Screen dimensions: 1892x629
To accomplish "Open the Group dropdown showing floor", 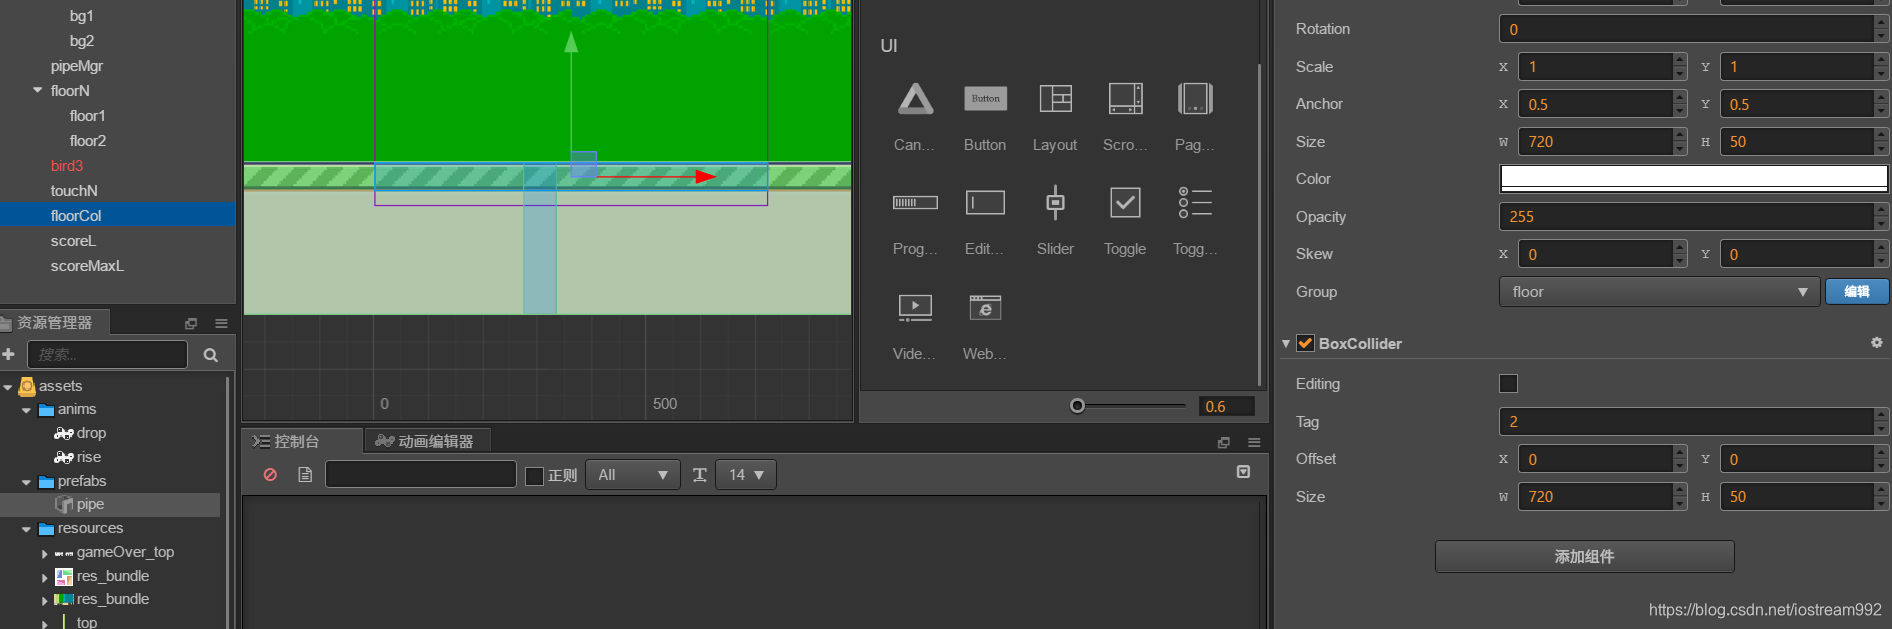I will pos(1659,292).
